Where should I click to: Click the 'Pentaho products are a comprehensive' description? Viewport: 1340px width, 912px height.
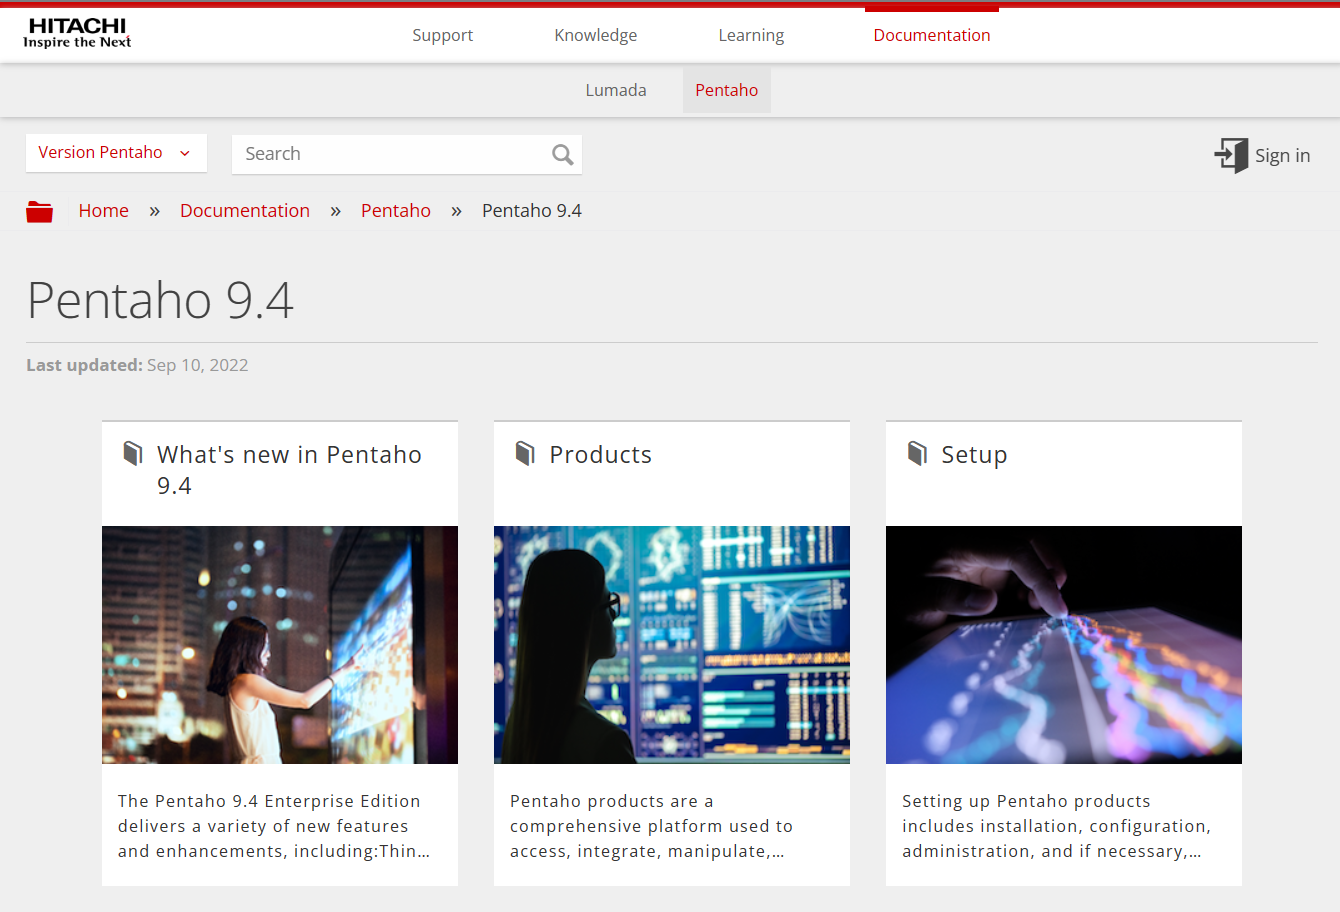pyautogui.click(x=651, y=826)
